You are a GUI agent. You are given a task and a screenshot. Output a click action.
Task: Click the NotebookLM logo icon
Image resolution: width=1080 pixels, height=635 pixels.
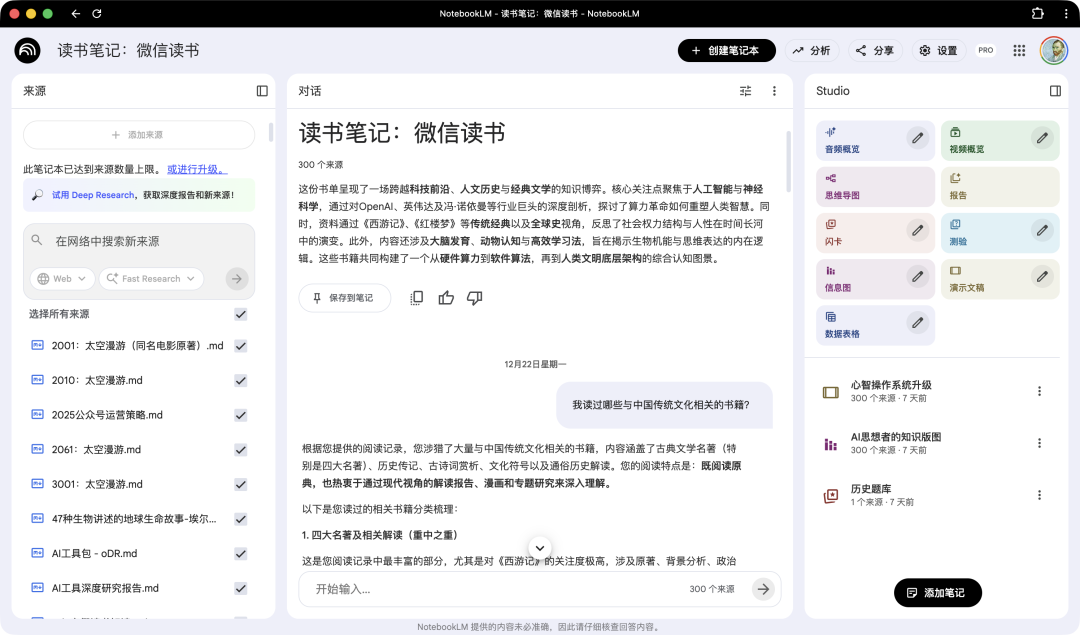[x=28, y=50]
